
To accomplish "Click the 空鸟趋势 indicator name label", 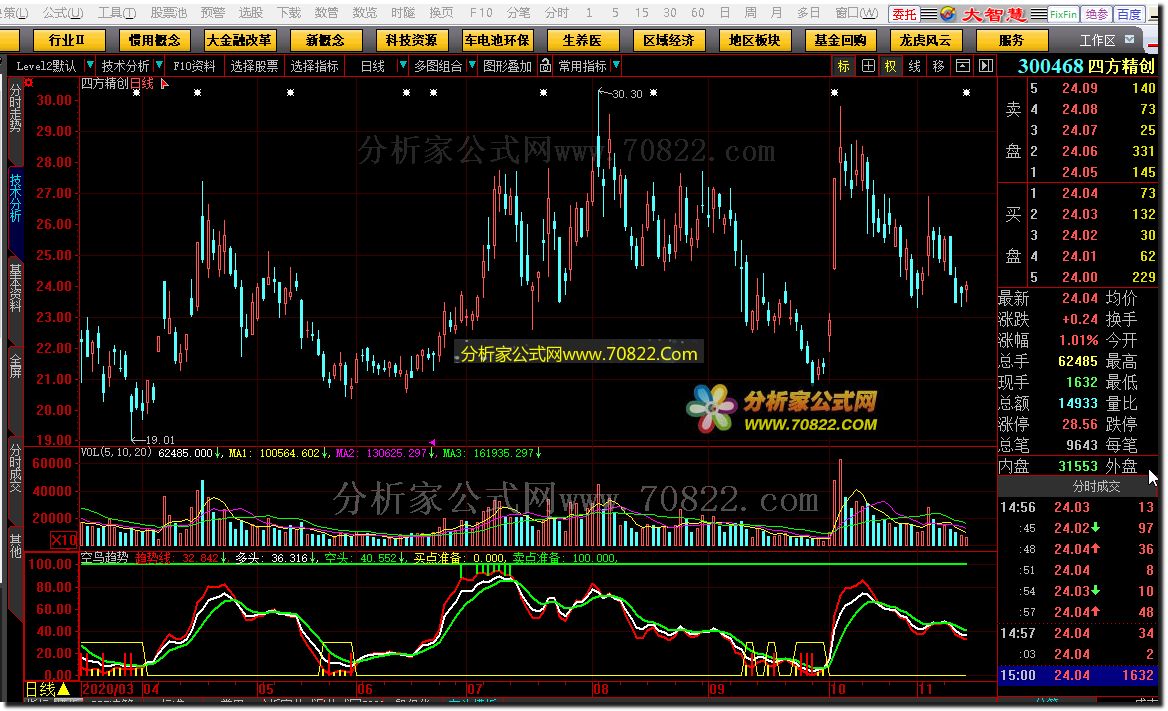I will point(105,557).
